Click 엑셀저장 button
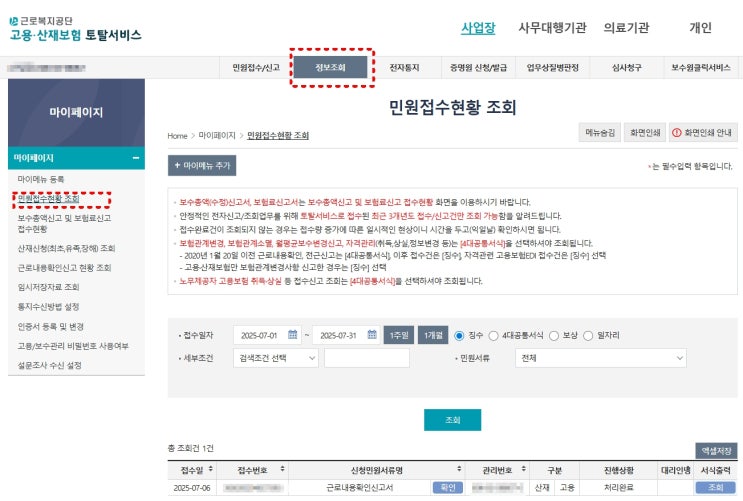The height and width of the screenshot is (501, 743). (716, 451)
